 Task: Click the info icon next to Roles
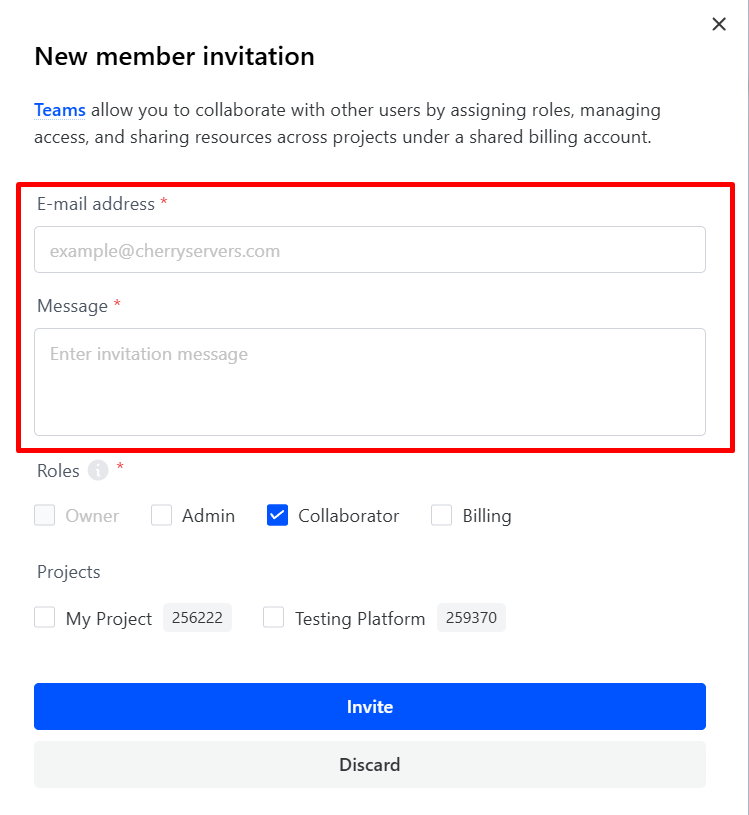(x=97, y=471)
